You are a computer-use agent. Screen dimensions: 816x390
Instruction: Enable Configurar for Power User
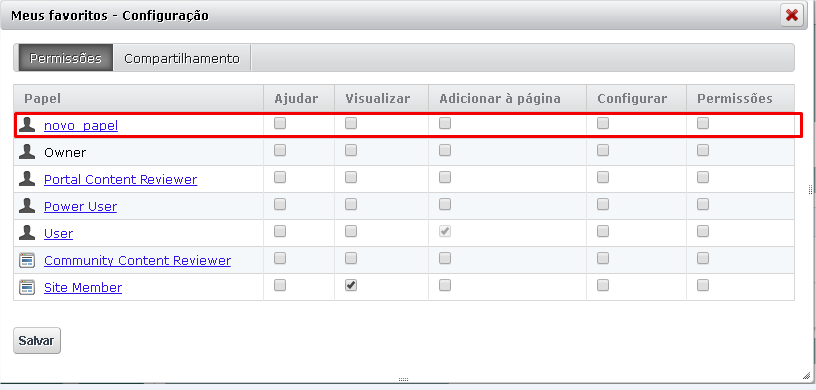pyautogui.click(x=603, y=205)
